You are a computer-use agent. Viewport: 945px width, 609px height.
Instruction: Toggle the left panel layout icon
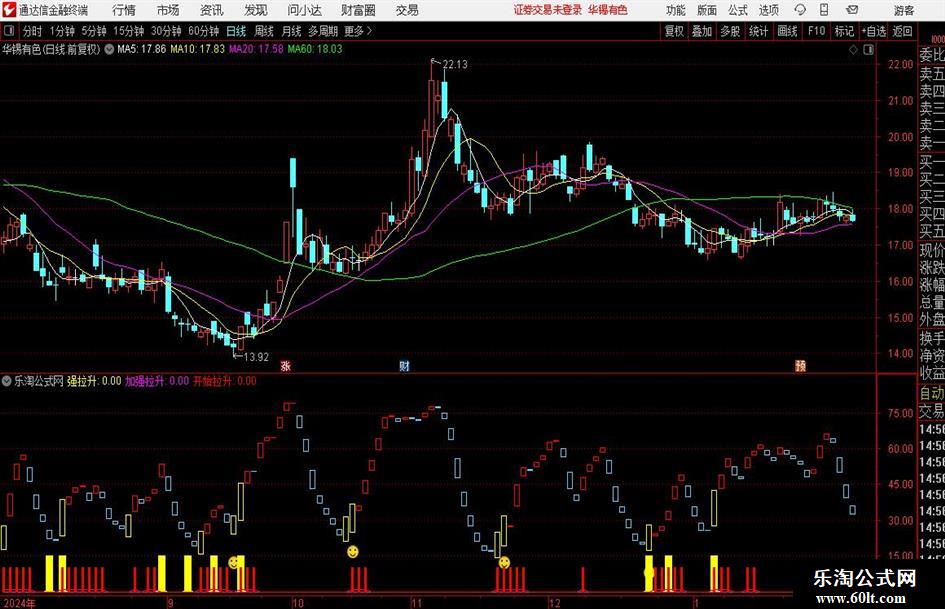(9, 31)
